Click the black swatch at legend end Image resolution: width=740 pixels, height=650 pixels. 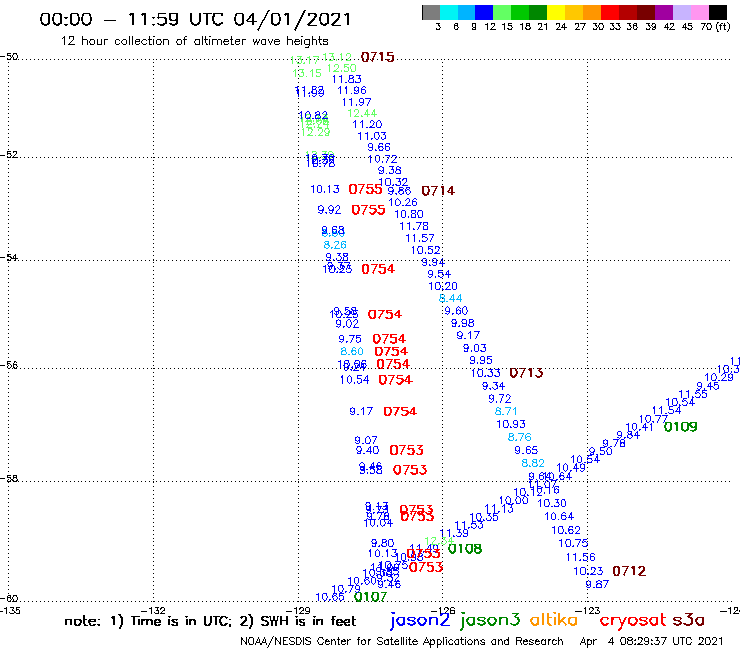[x=718, y=12]
